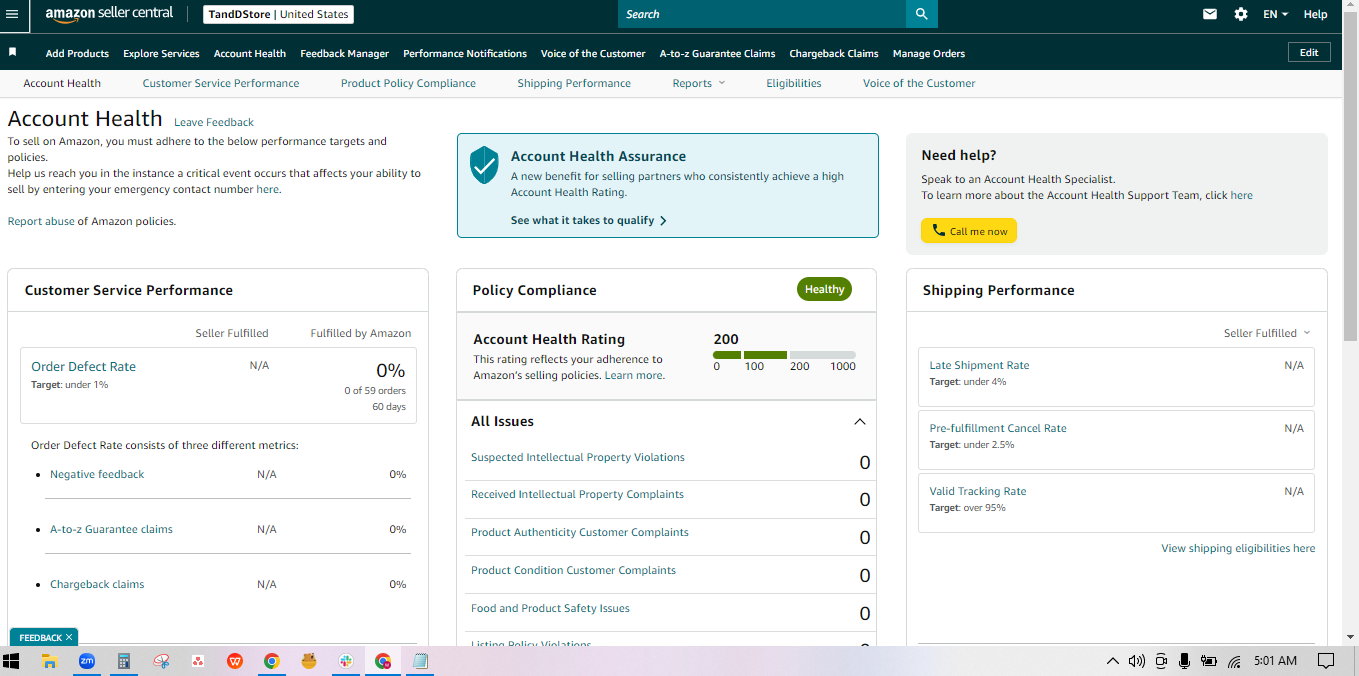Open Suspected Intellectual Property Violations link
1359x676 pixels.
pos(578,457)
